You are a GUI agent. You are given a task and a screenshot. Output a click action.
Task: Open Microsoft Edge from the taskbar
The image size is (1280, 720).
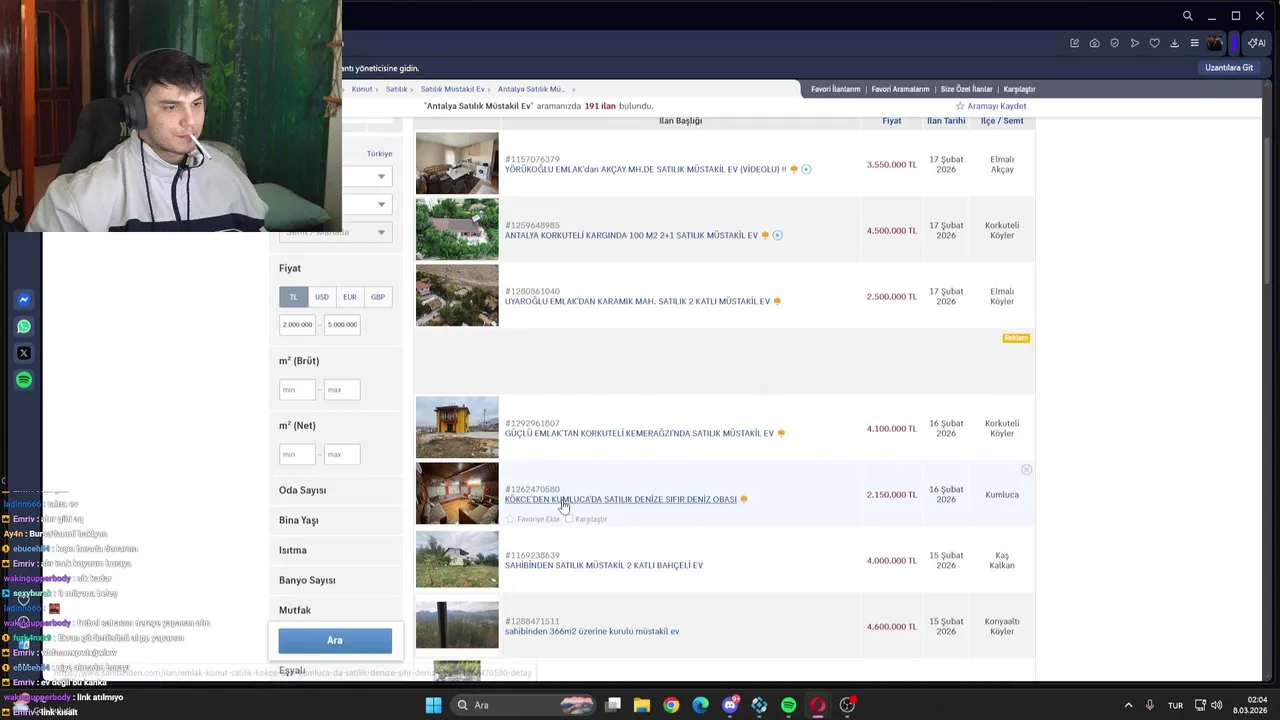[700, 705]
